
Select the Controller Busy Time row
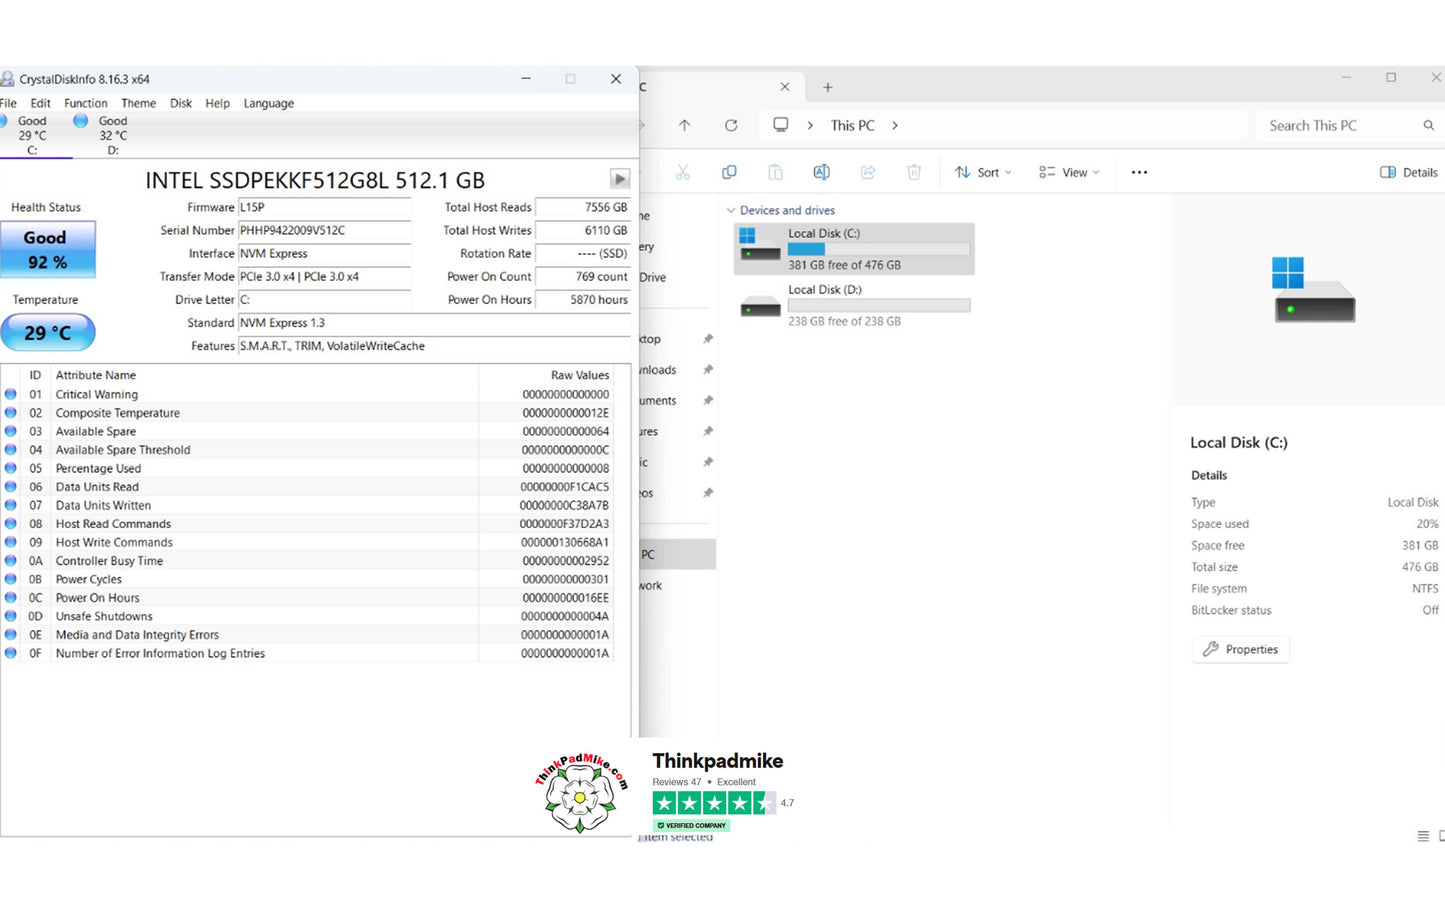pyautogui.click(x=306, y=561)
